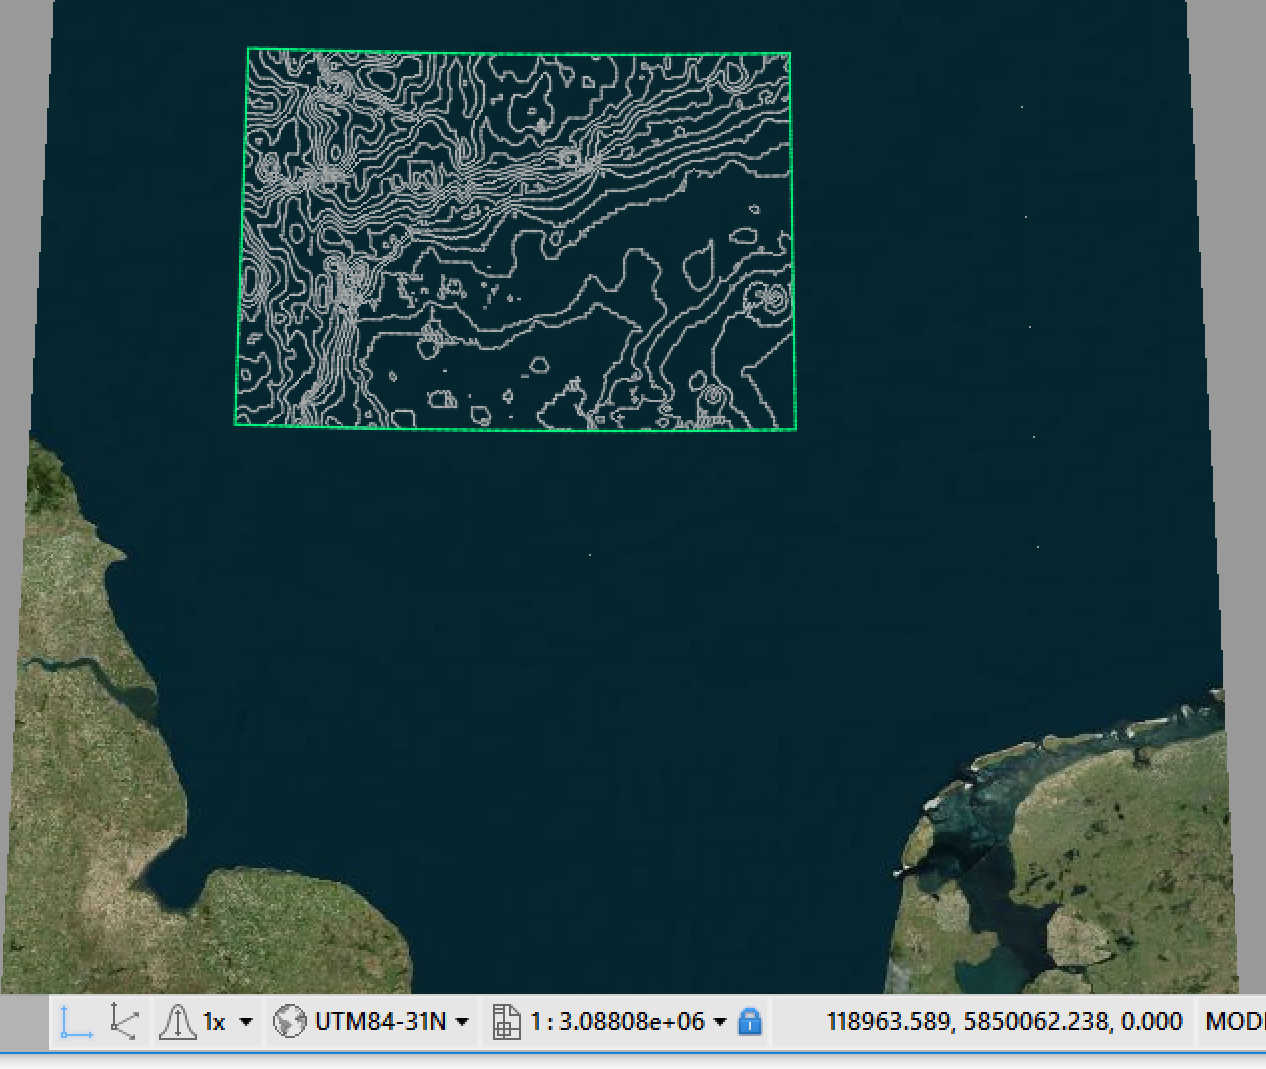The image size is (1266, 1069).
Task: Click the 1:3.08808e+06 scale value
Action: 615,1022
